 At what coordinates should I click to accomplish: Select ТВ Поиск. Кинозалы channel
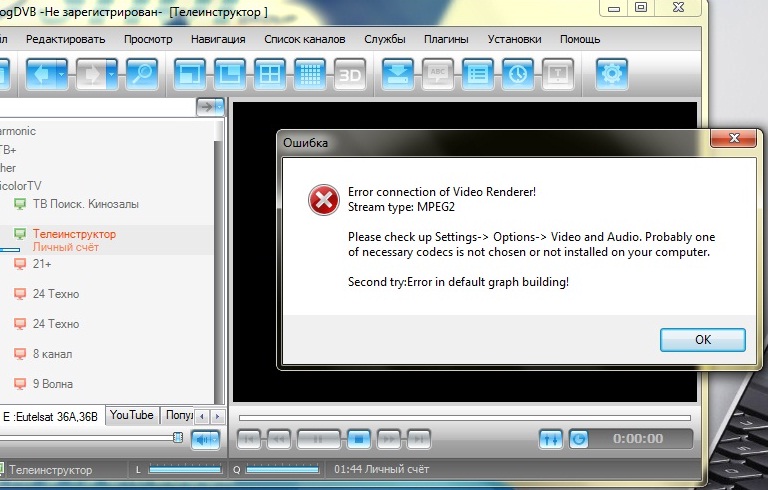(x=85, y=204)
